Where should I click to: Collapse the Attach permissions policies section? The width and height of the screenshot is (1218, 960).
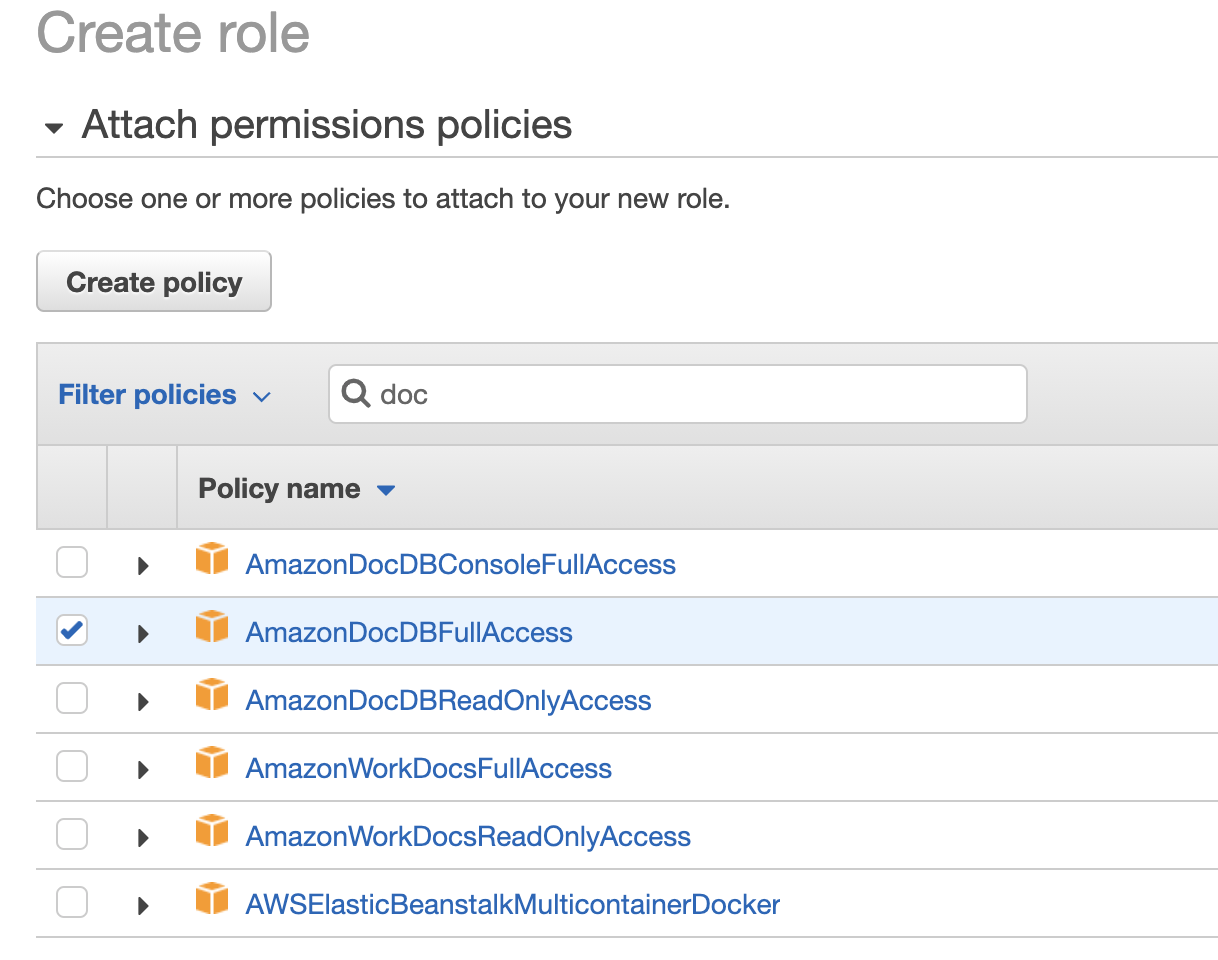click(x=54, y=128)
